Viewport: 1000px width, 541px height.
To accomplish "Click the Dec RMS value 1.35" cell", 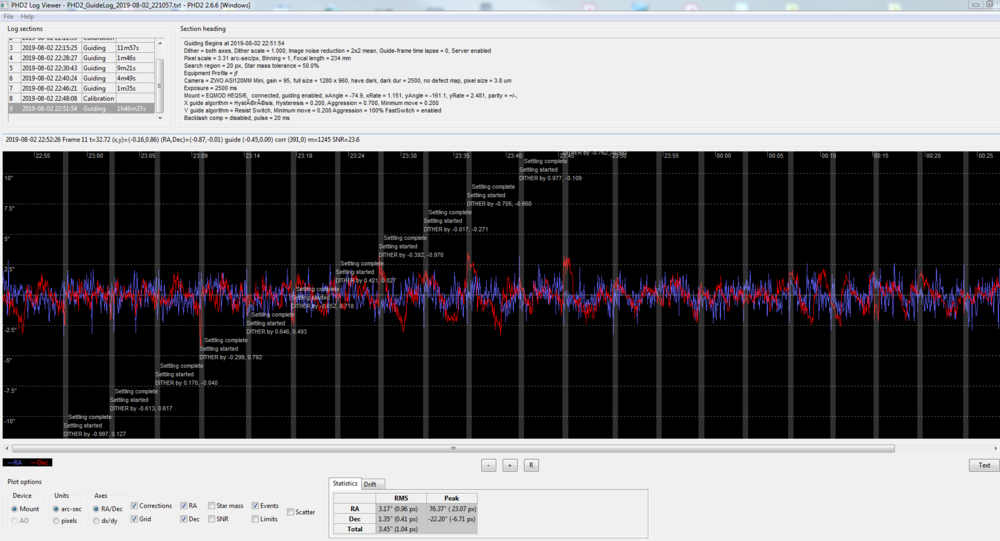I will coord(401,519).
